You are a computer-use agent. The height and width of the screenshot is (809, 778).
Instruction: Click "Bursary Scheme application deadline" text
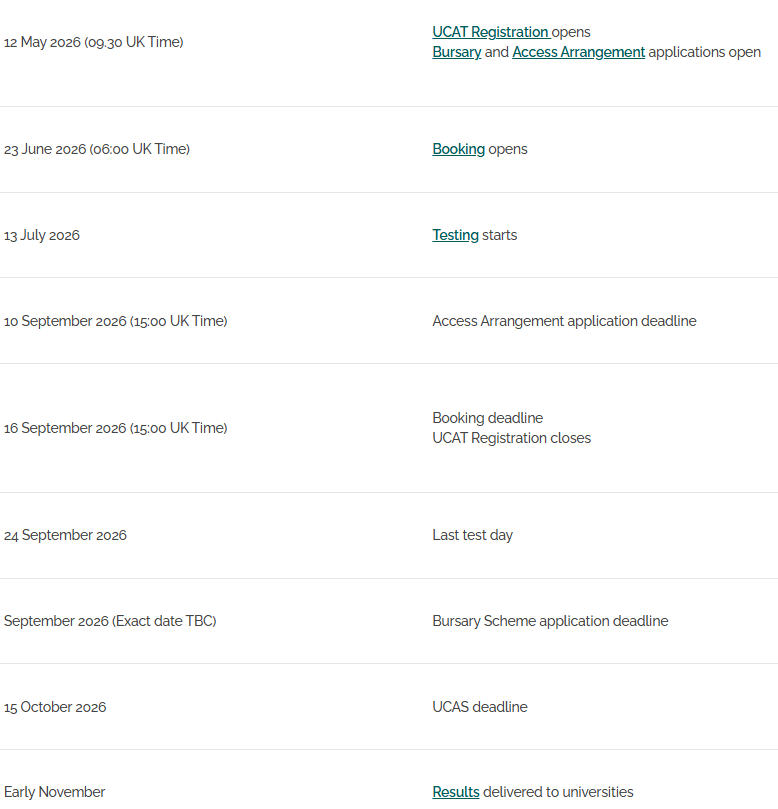(550, 621)
